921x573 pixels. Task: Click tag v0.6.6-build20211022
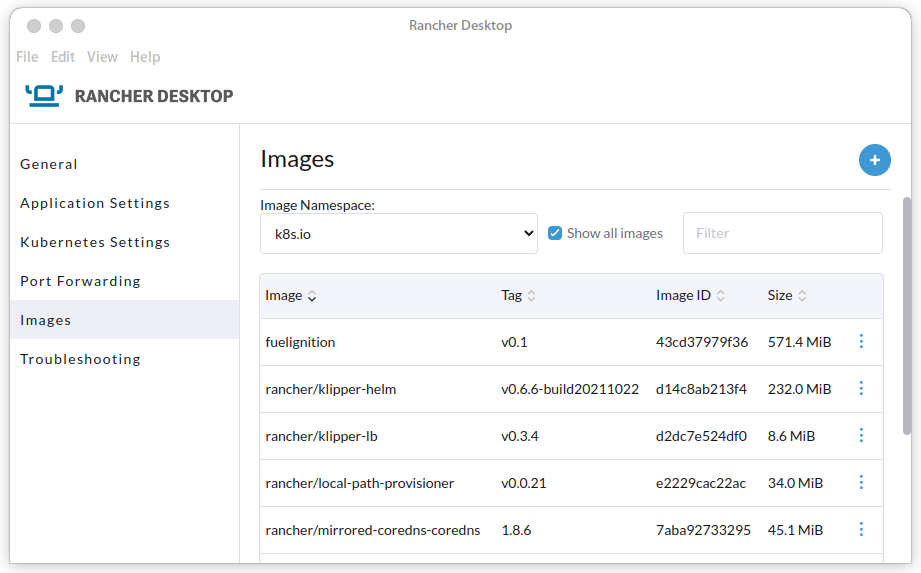point(570,389)
